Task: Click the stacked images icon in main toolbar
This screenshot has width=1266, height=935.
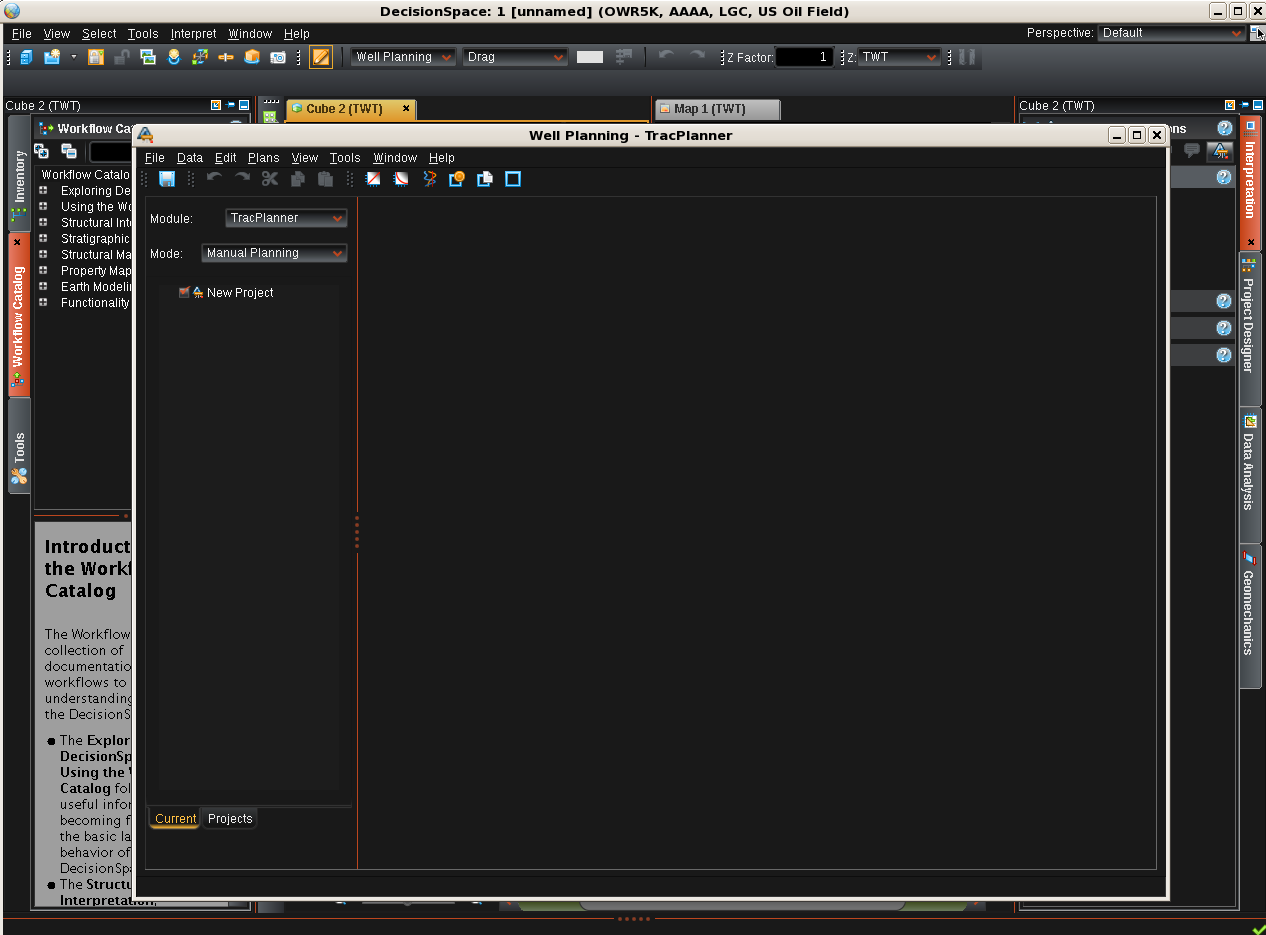Action: pyautogui.click(x=148, y=57)
